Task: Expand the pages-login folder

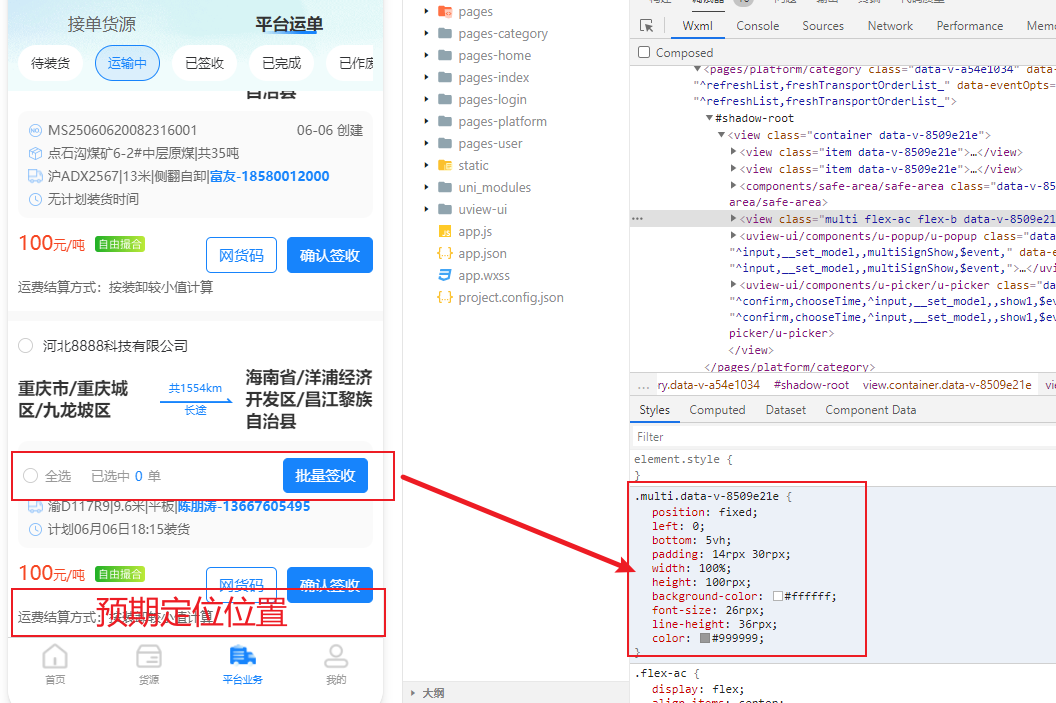Action: 426,100
